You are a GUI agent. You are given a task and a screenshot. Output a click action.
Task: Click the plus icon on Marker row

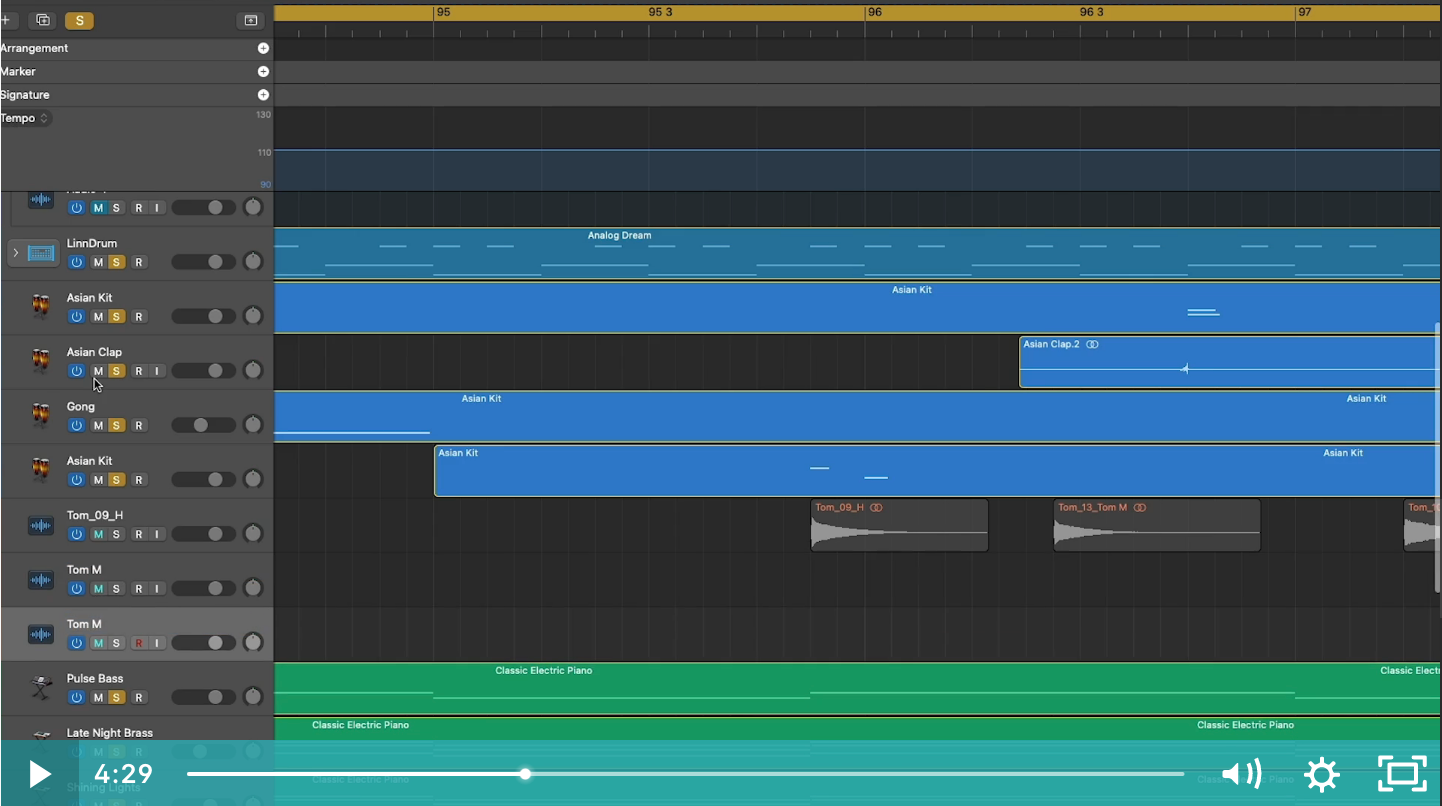click(x=263, y=71)
